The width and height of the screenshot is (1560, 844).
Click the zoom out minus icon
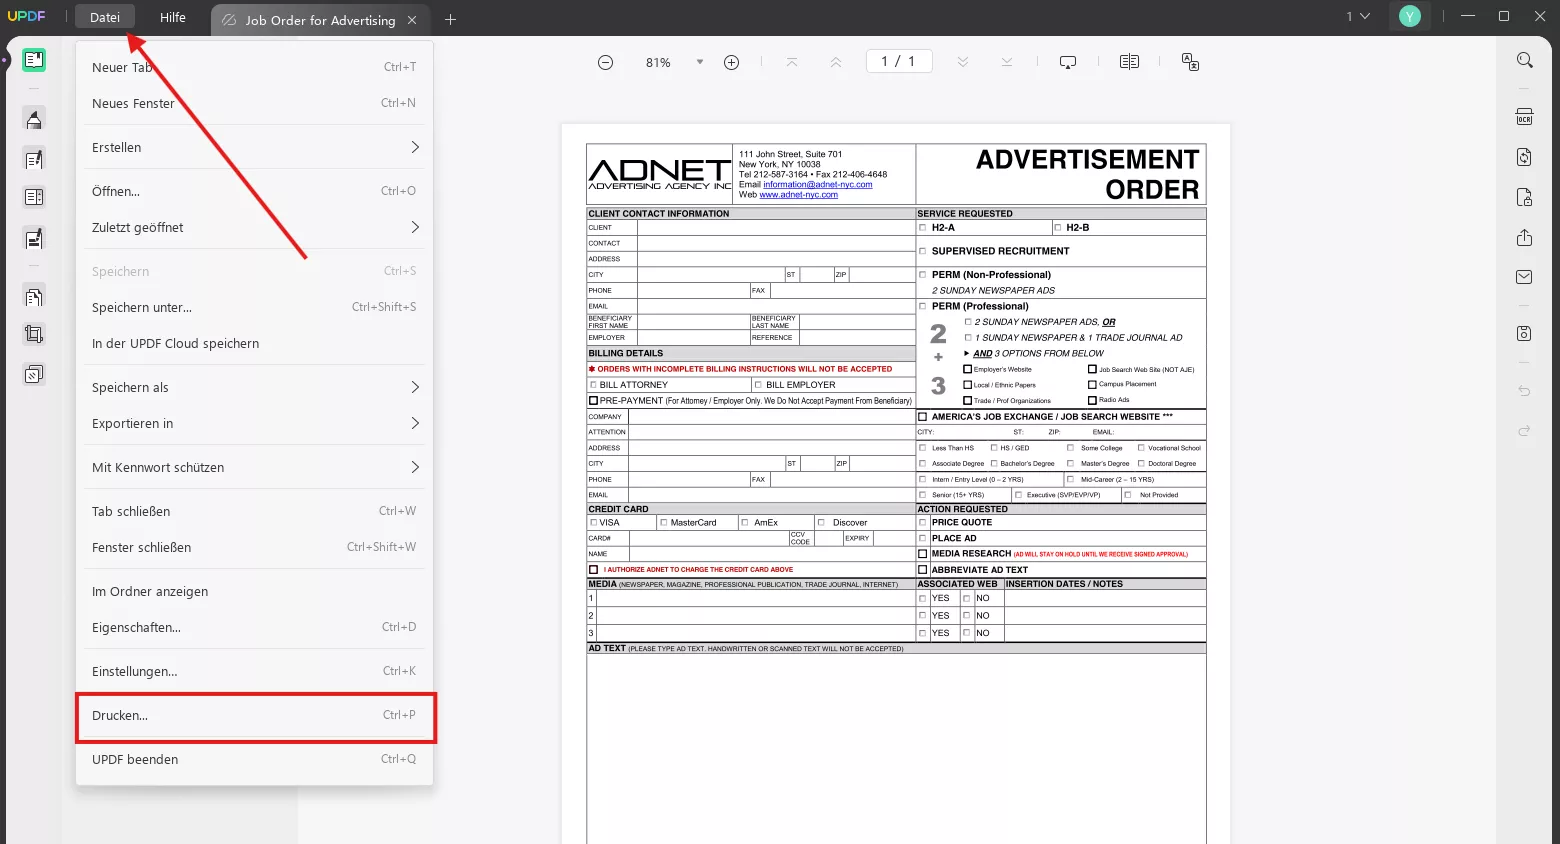(x=605, y=62)
